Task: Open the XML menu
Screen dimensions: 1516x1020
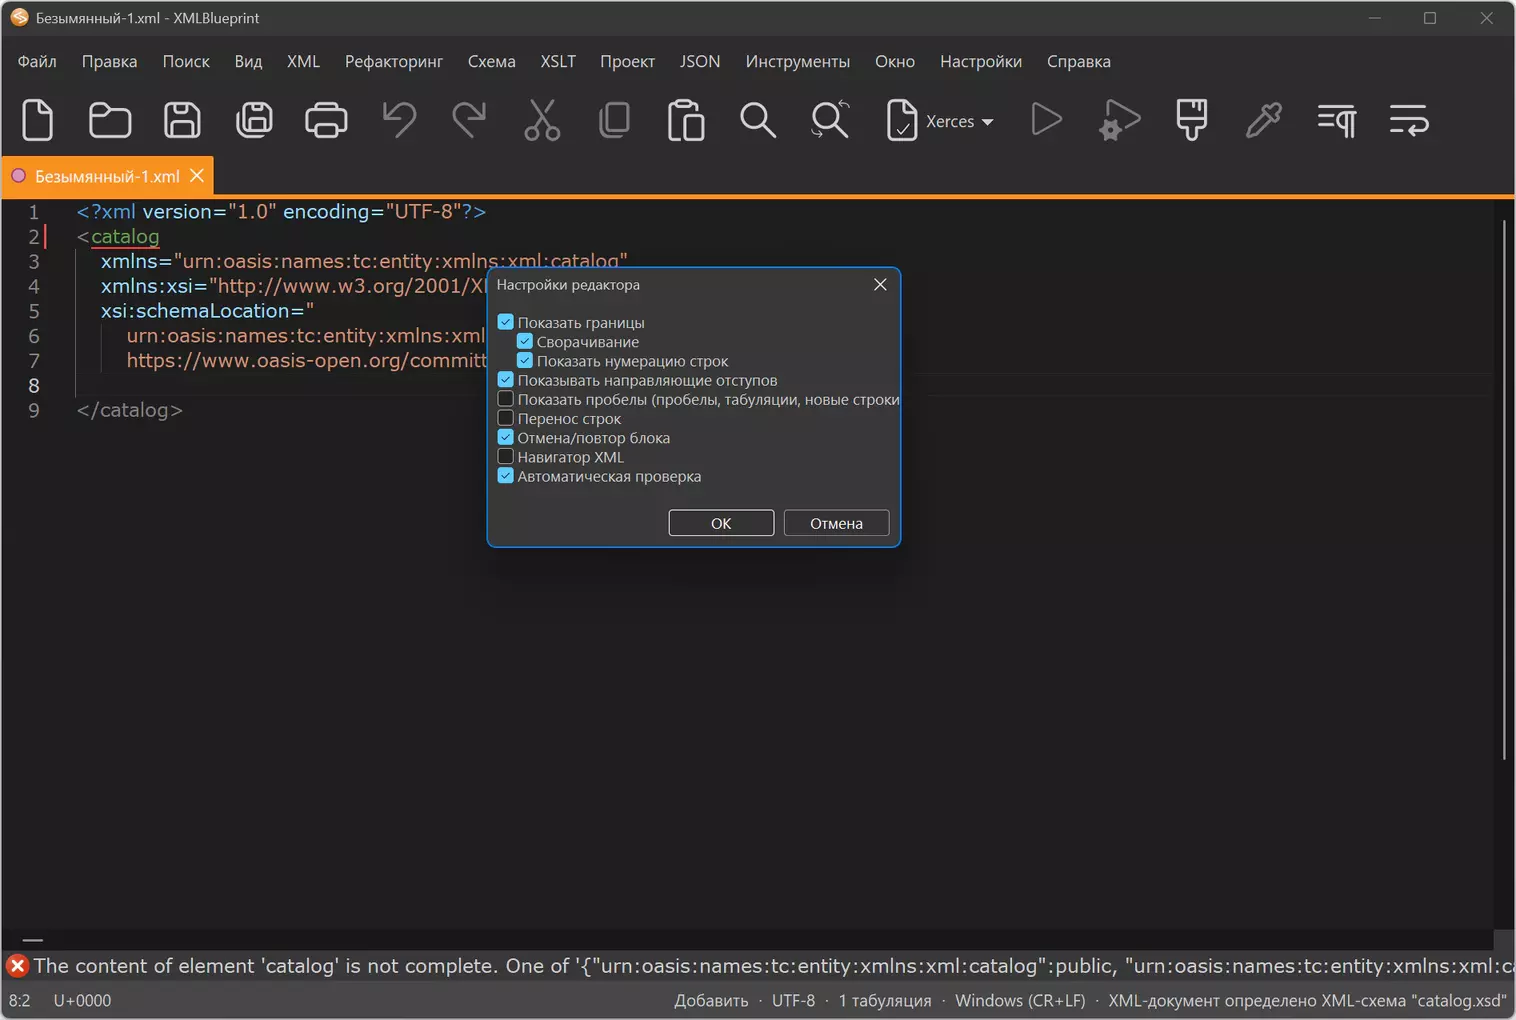Action: (x=303, y=61)
